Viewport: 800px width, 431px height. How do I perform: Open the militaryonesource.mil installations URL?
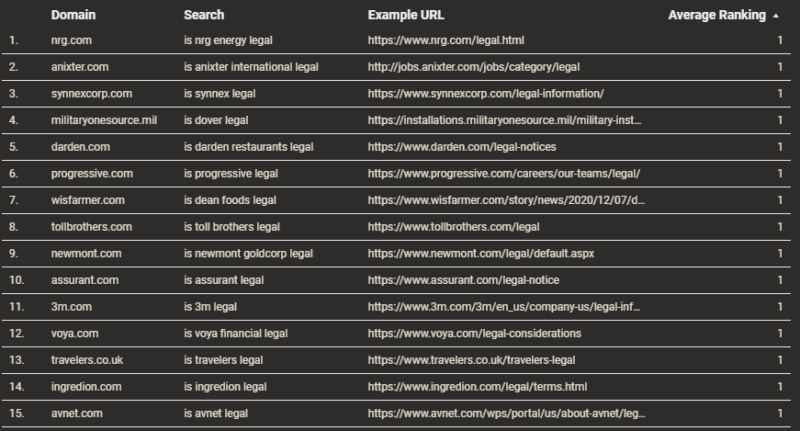click(506, 120)
